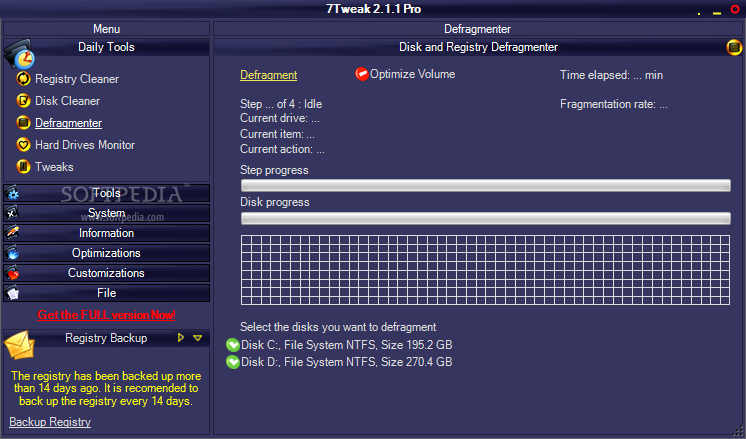
Task: Expand the Daily Tools section header
Action: 106,47
